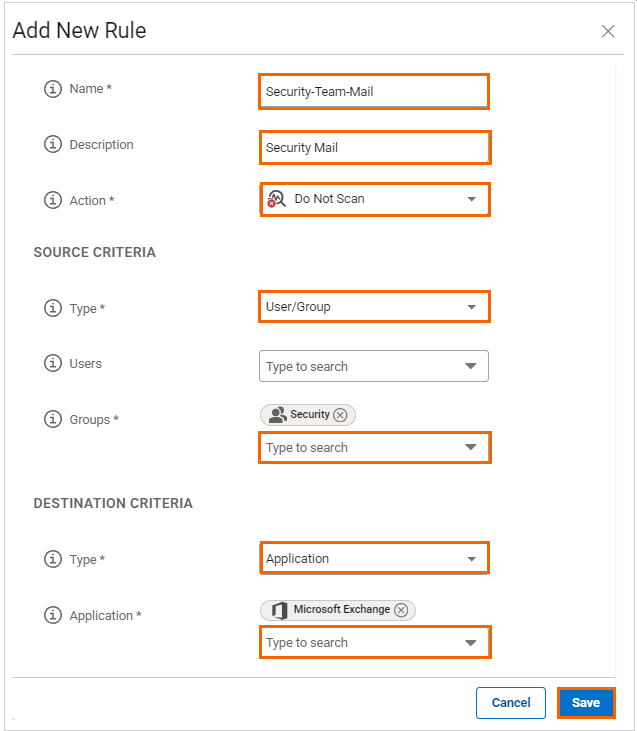This screenshot has height=731, width=637.
Task: Click the info icon beside Action
Action: pyautogui.click(x=53, y=200)
